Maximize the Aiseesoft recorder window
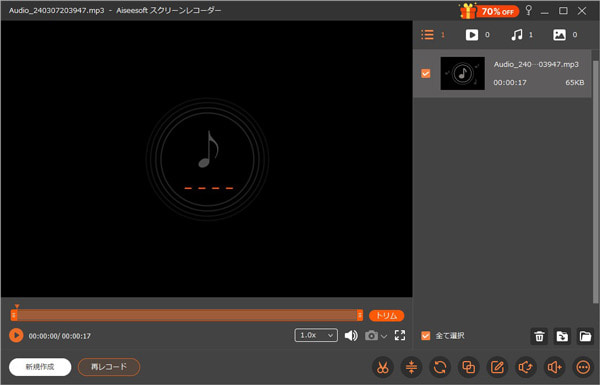Screen dimensions: 600x385 (x=563, y=11)
